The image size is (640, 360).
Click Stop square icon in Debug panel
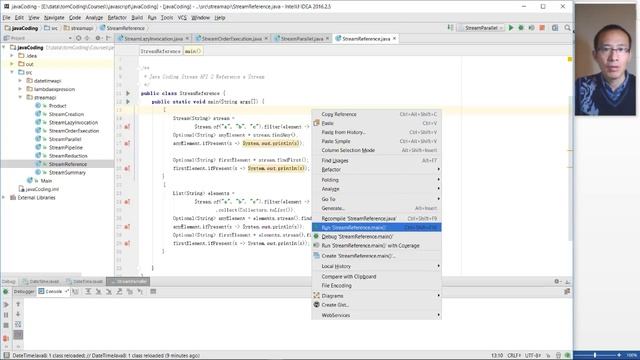pyautogui.click(x=6, y=325)
